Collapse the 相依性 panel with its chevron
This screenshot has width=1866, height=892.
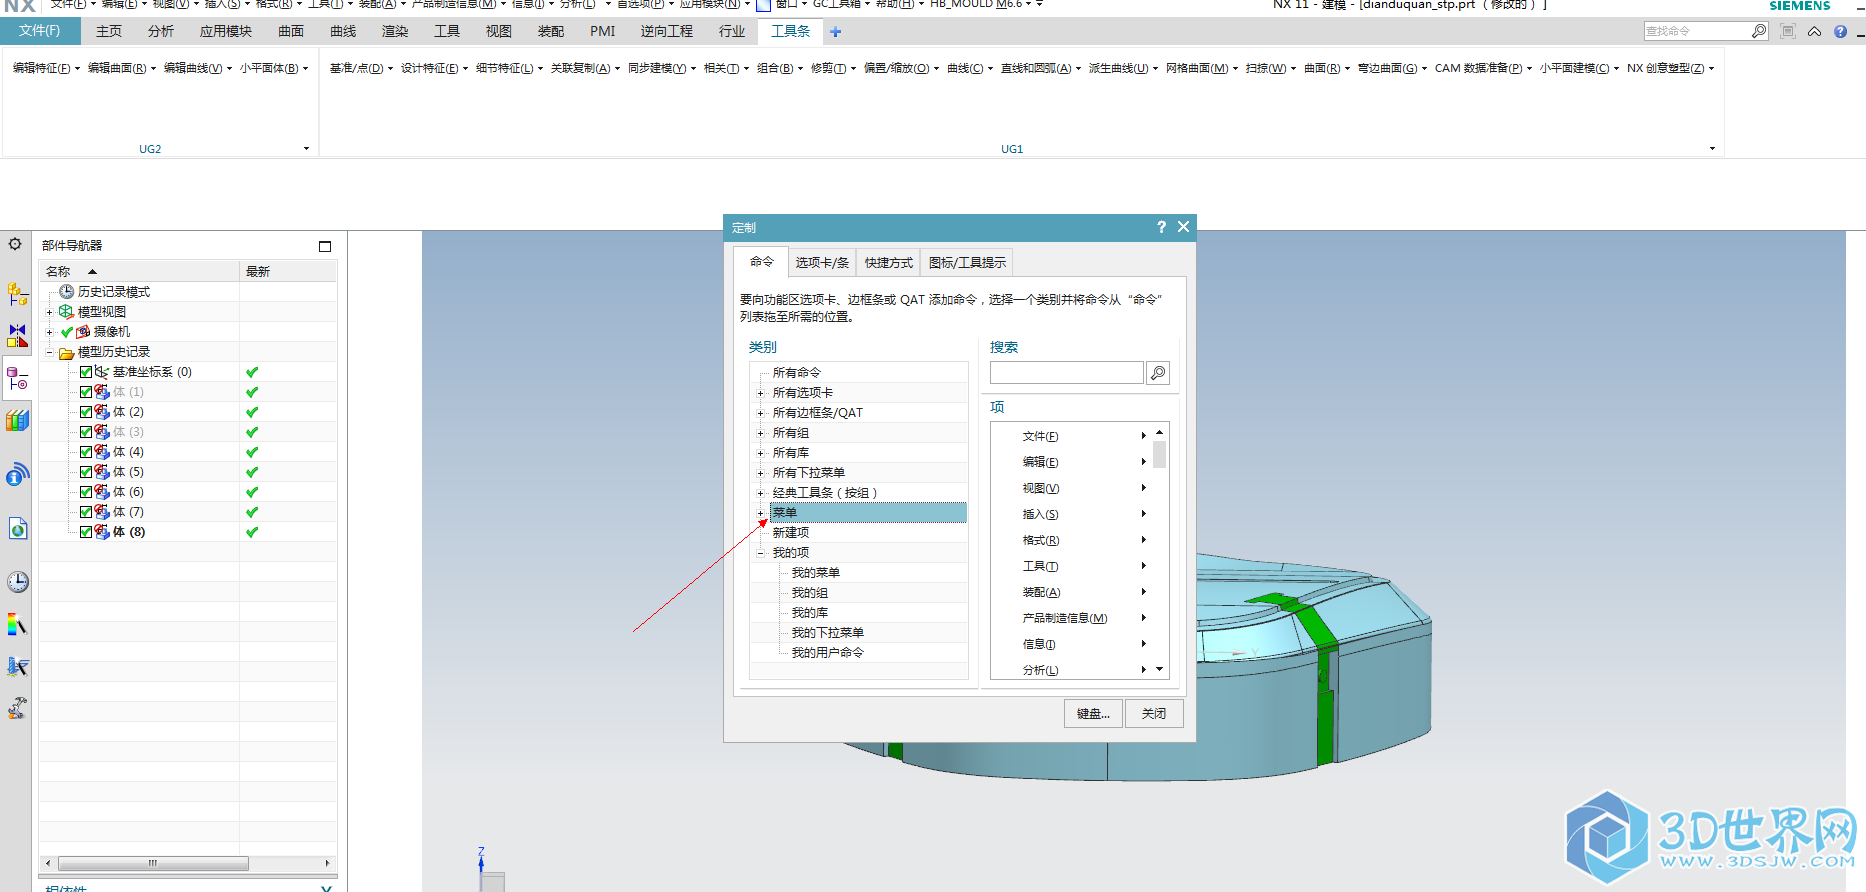[327, 888]
